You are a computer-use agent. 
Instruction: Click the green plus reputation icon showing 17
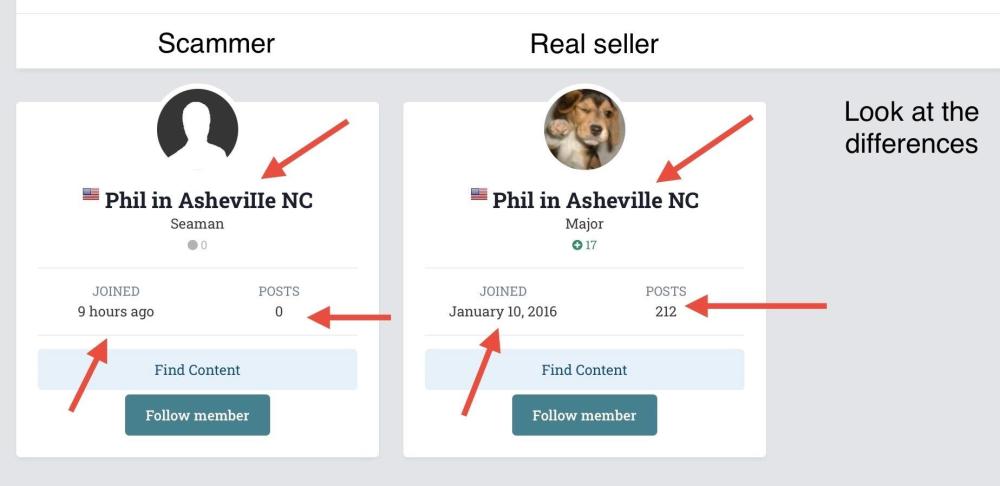coord(577,245)
